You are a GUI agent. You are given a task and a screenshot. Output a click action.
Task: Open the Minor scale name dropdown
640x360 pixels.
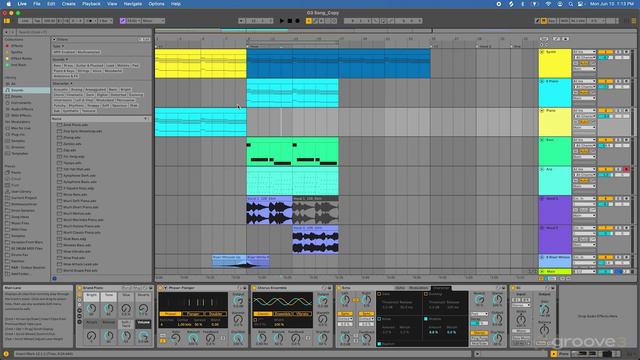coord(153,21)
